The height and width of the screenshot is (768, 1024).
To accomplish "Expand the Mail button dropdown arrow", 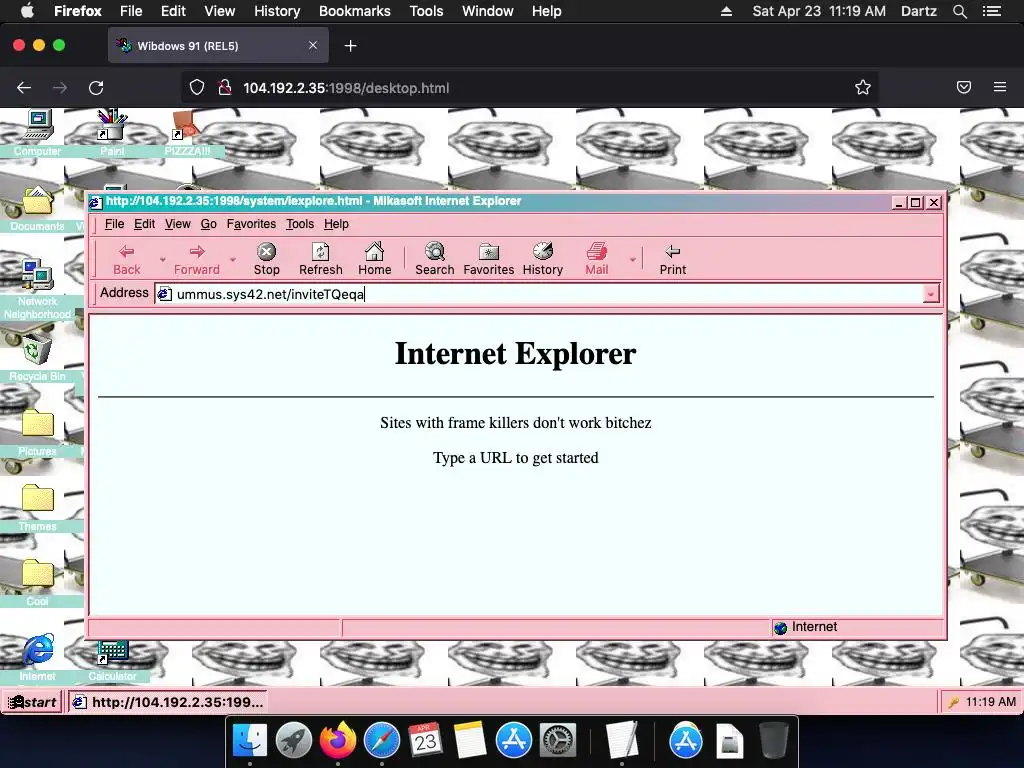I will (632, 259).
